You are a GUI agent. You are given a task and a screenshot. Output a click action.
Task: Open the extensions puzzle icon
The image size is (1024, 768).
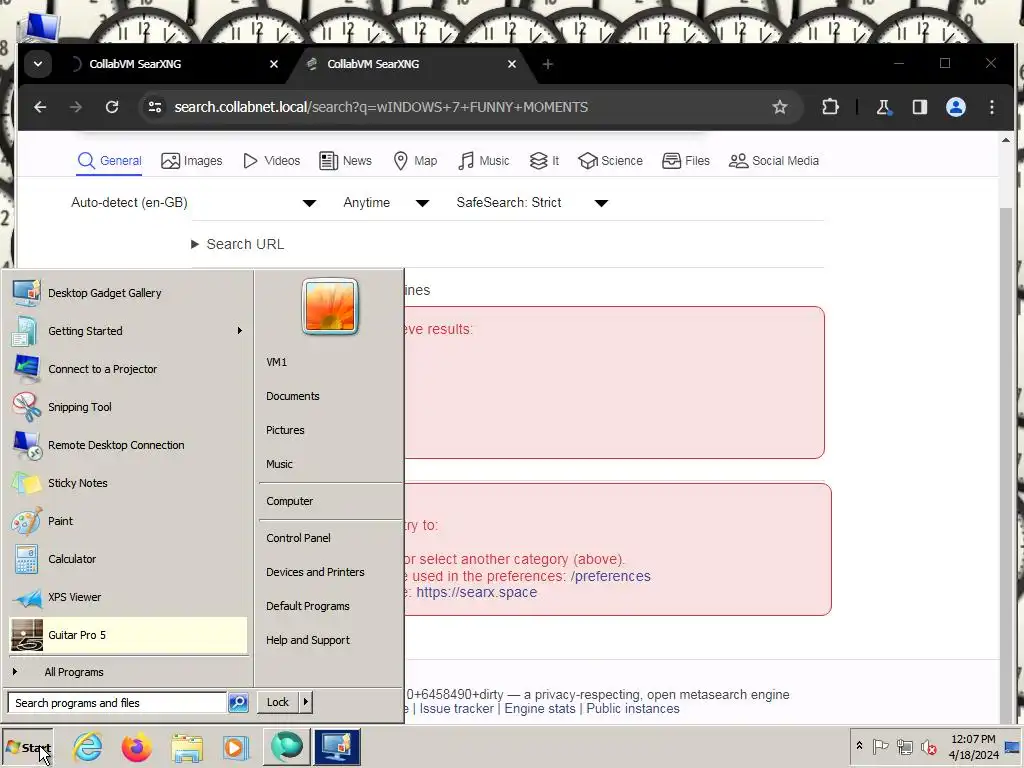click(830, 107)
